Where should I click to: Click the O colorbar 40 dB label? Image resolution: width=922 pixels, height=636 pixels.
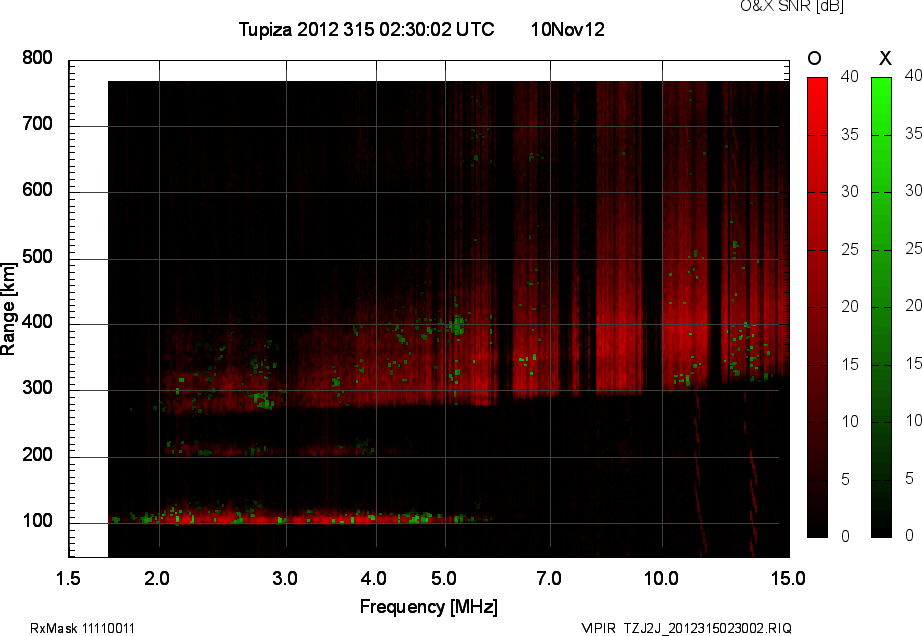[x=850, y=76]
